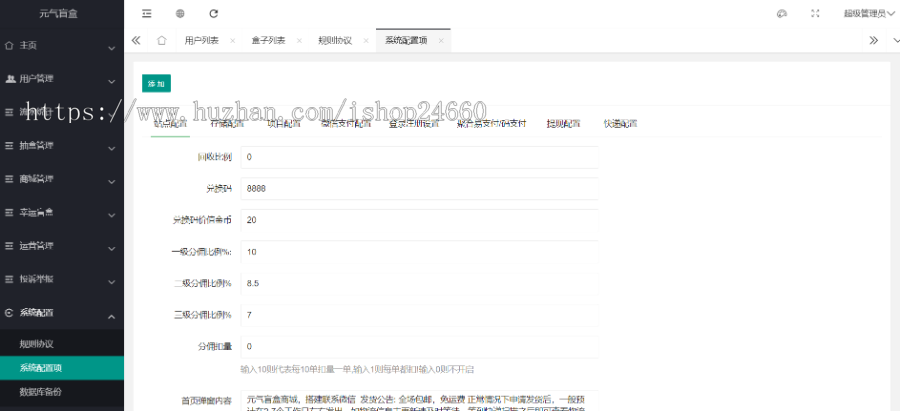Screen dimensions: 900x411
Task: Click the 系统配置 icon in sidebar
Action: pyautogui.click(x=9, y=313)
